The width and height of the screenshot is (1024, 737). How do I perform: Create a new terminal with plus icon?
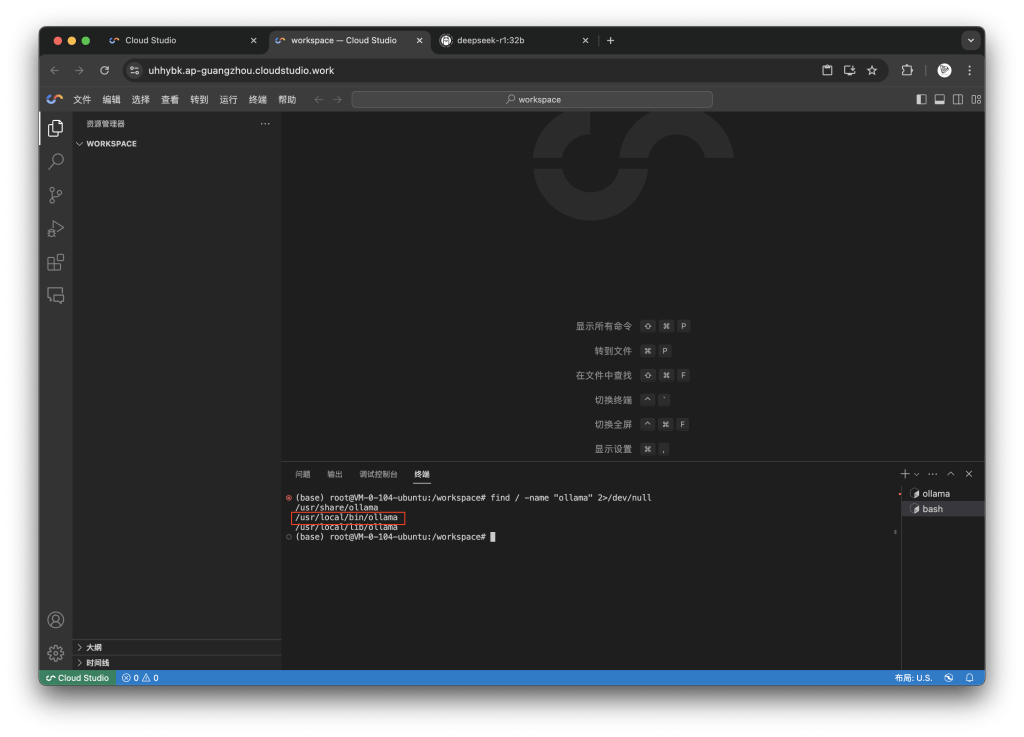pos(904,474)
